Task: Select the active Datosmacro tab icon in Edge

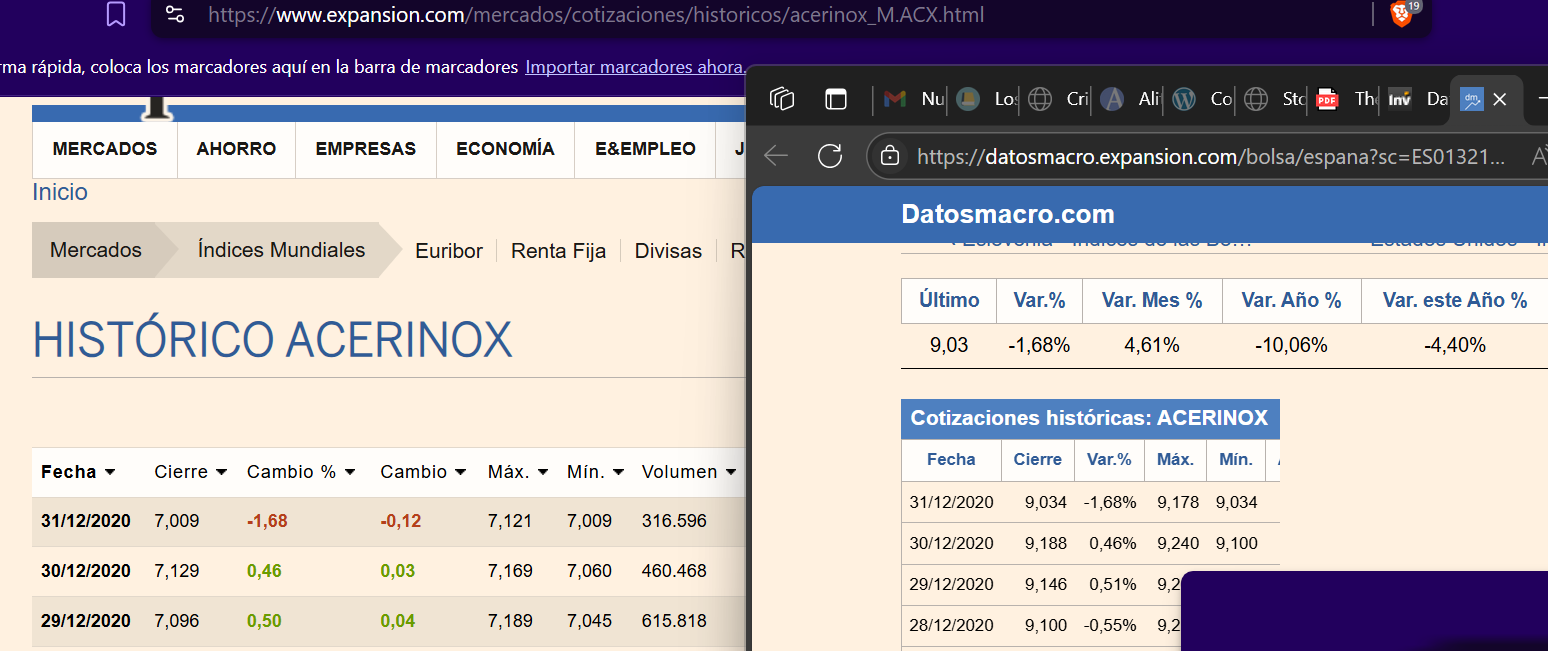Action: click(x=1471, y=99)
